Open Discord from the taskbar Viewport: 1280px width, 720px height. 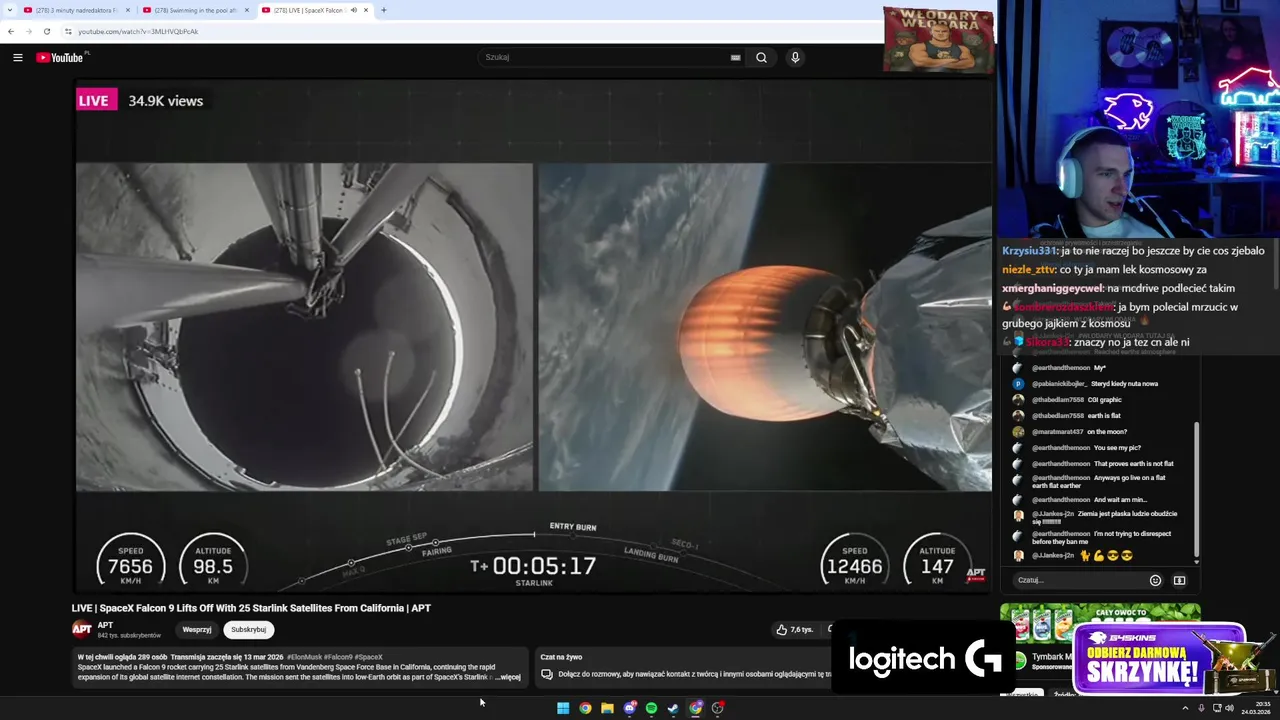tap(629, 708)
